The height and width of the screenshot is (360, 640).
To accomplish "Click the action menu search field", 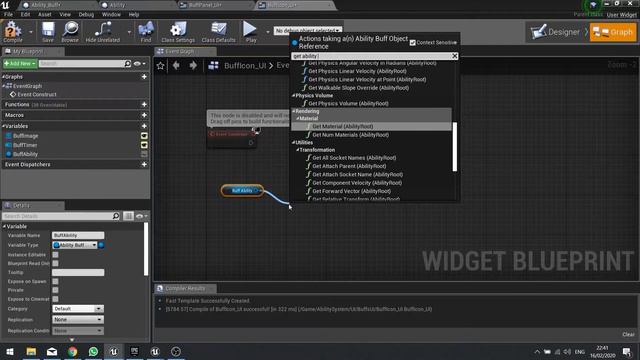I will [371, 56].
